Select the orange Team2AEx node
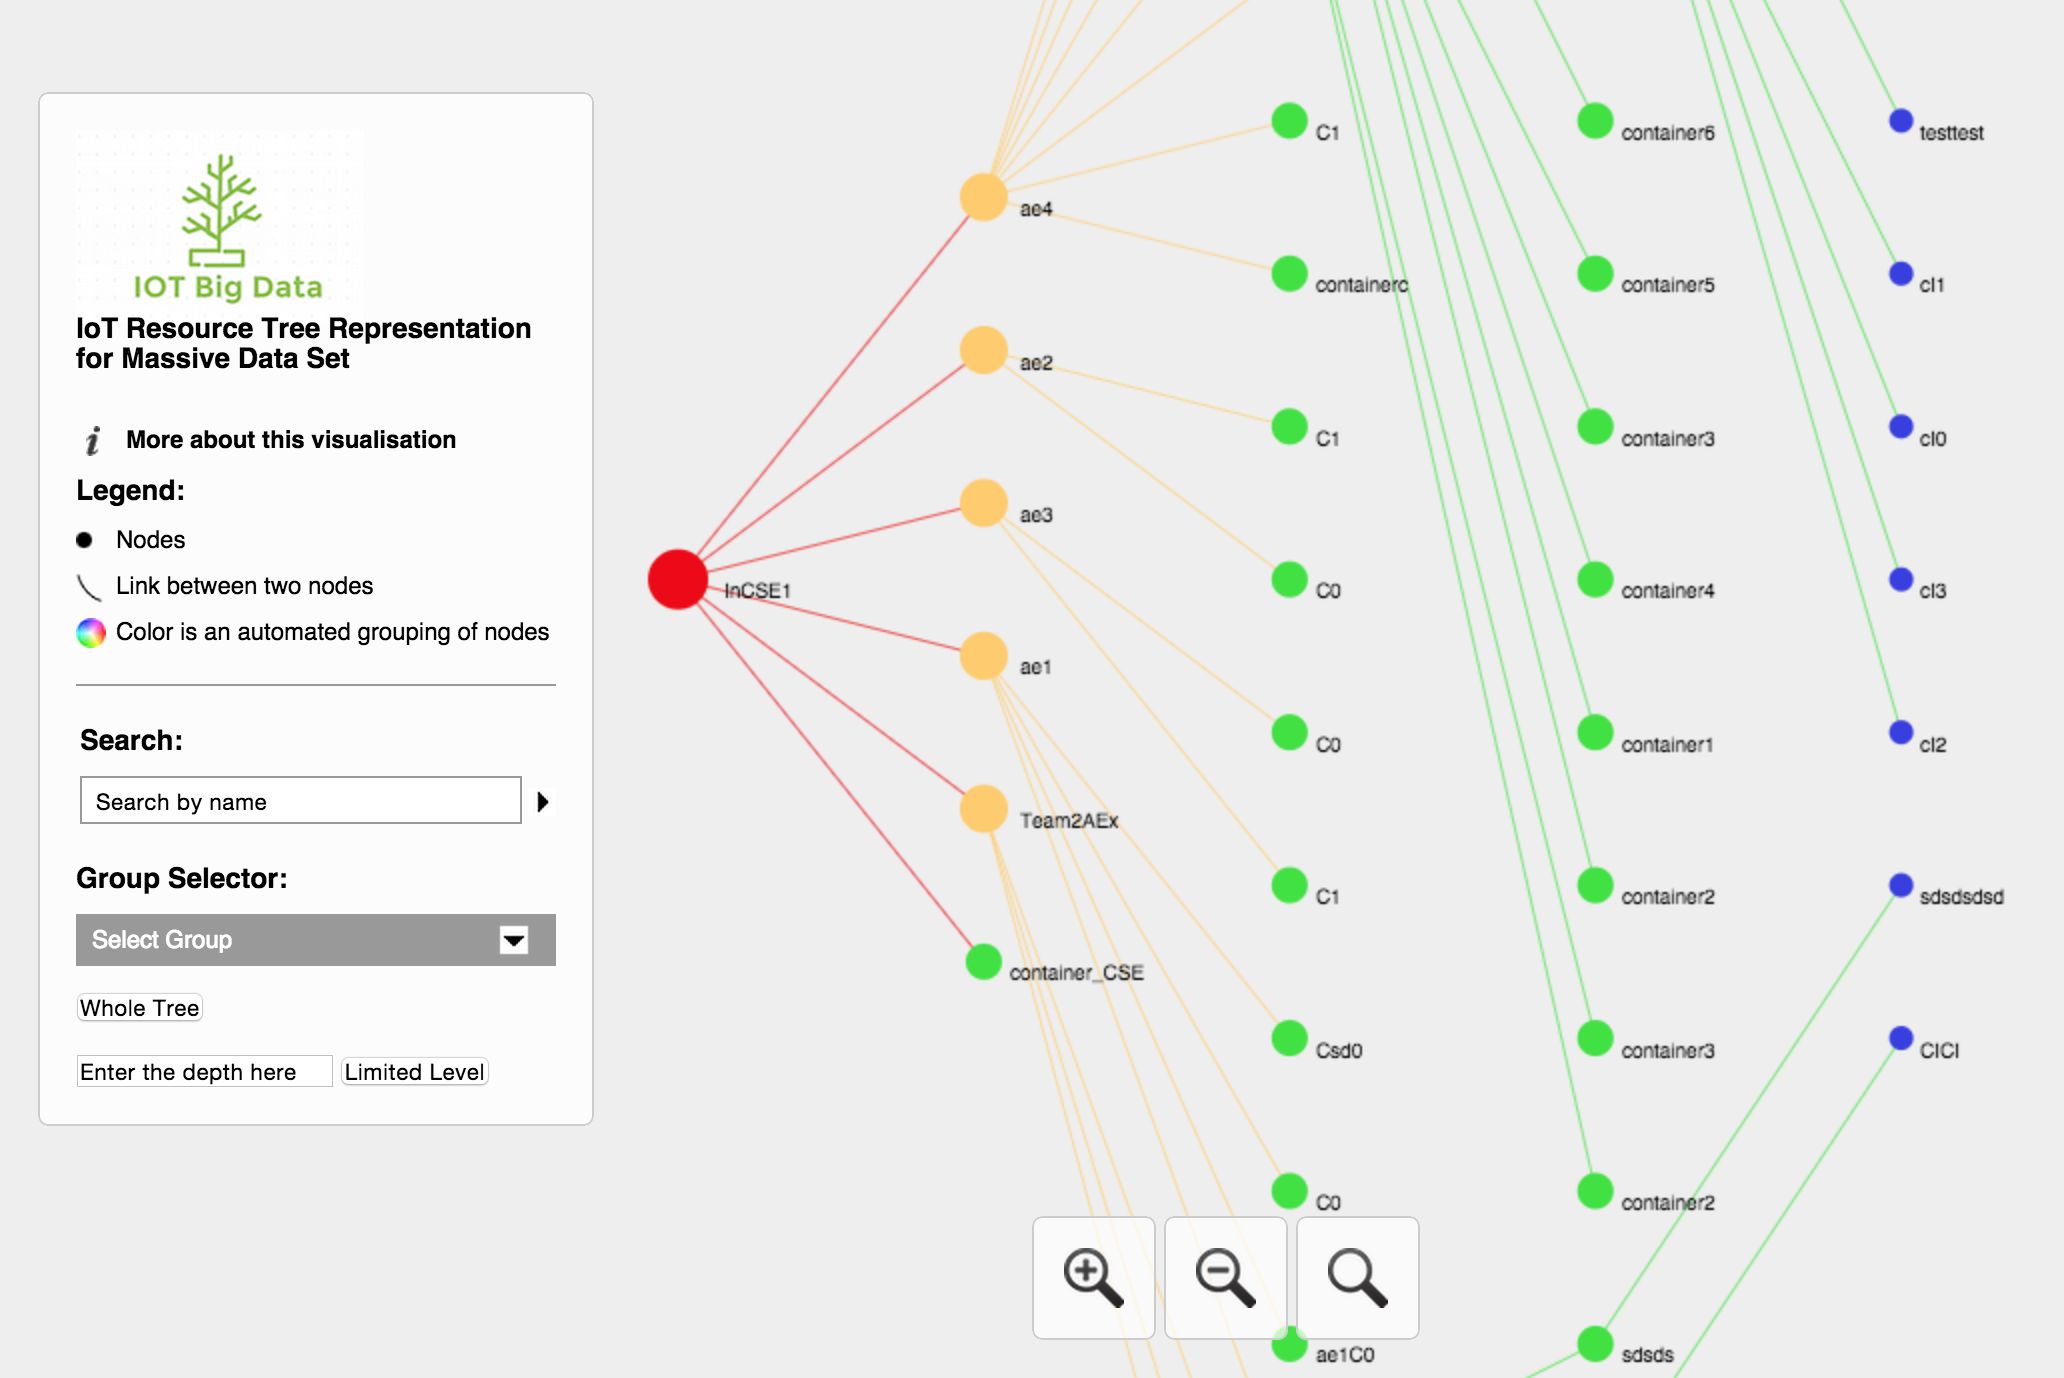Image resolution: width=2064 pixels, height=1378 pixels. (x=983, y=808)
